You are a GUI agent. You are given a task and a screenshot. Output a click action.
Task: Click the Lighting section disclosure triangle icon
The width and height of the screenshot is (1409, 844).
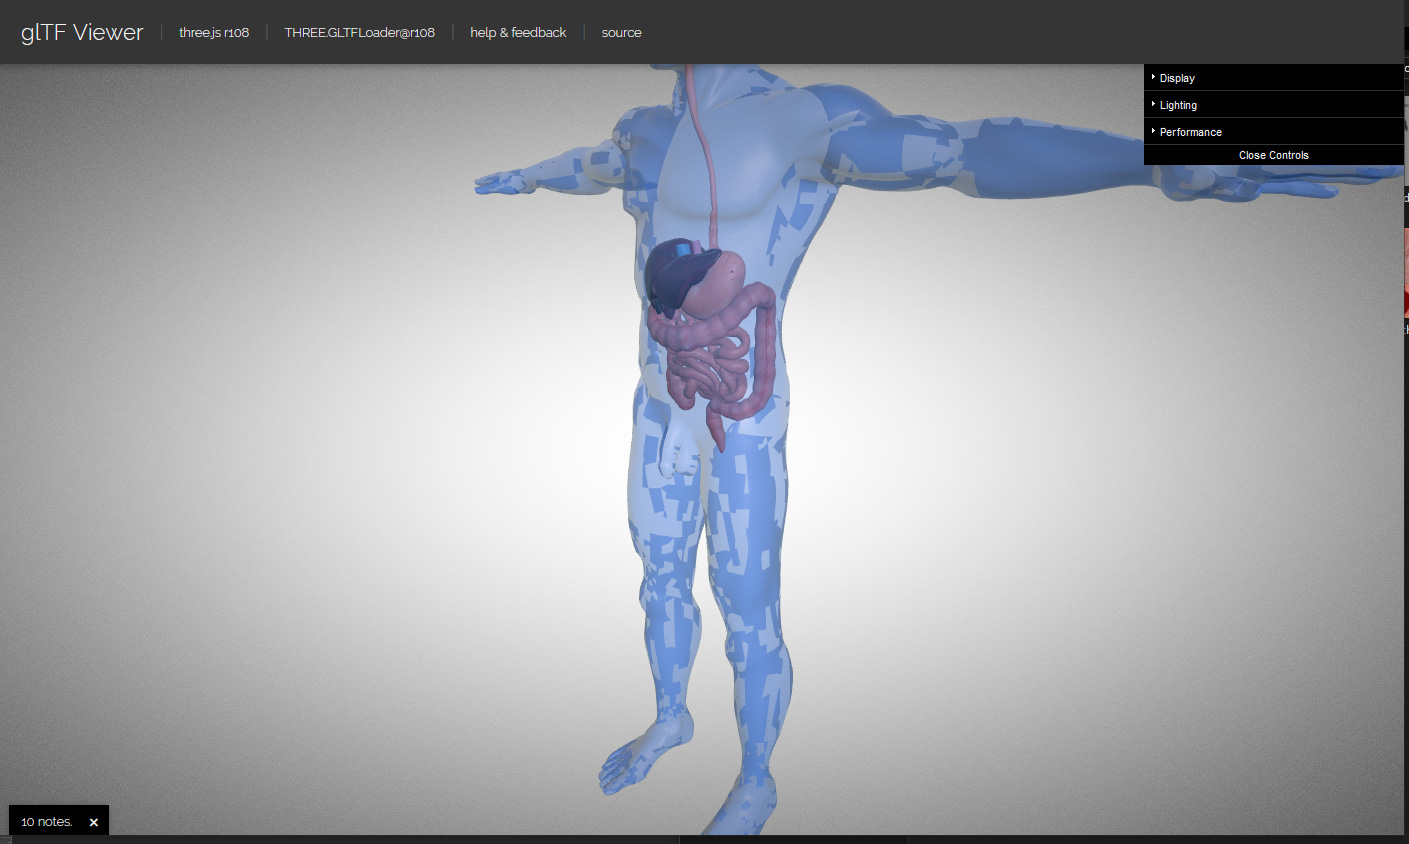click(1153, 104)
